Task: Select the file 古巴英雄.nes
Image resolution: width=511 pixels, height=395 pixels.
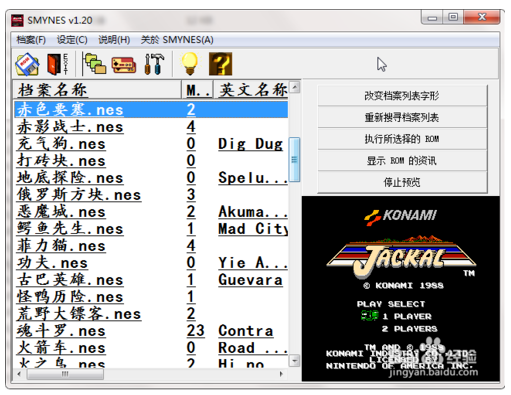Action: point(70,280)
